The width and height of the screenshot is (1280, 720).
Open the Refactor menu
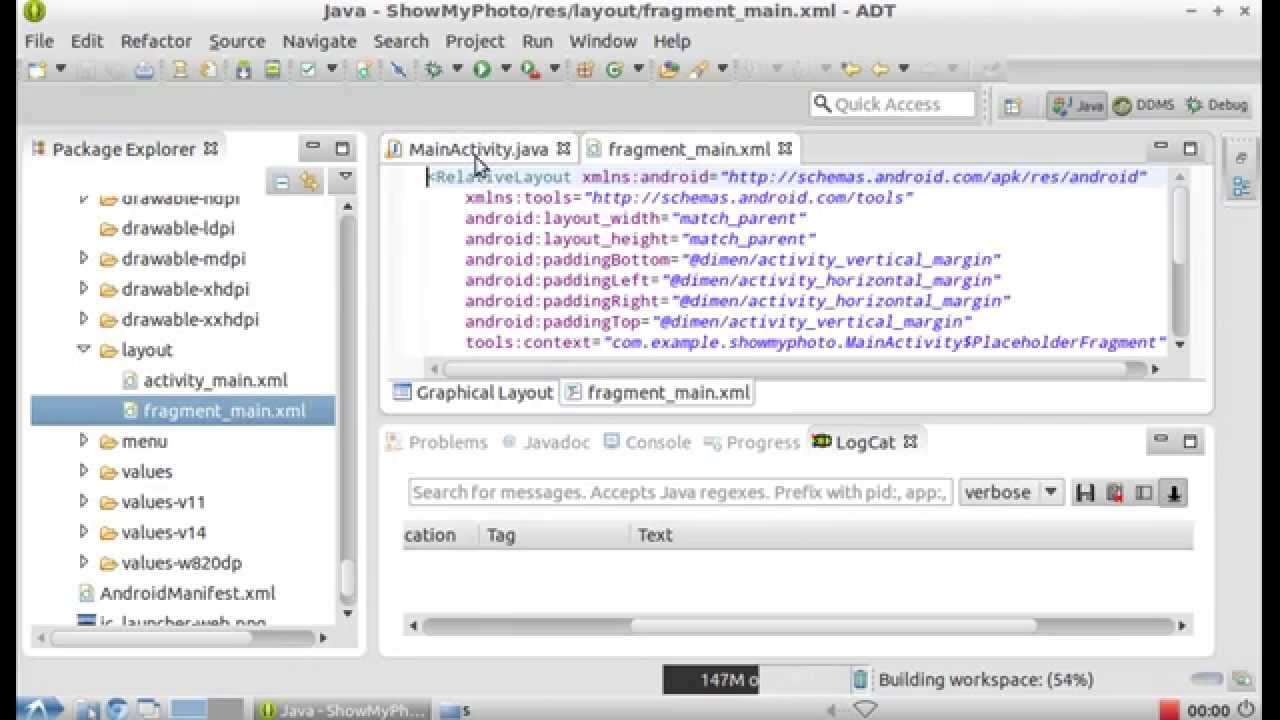point(156,41)
